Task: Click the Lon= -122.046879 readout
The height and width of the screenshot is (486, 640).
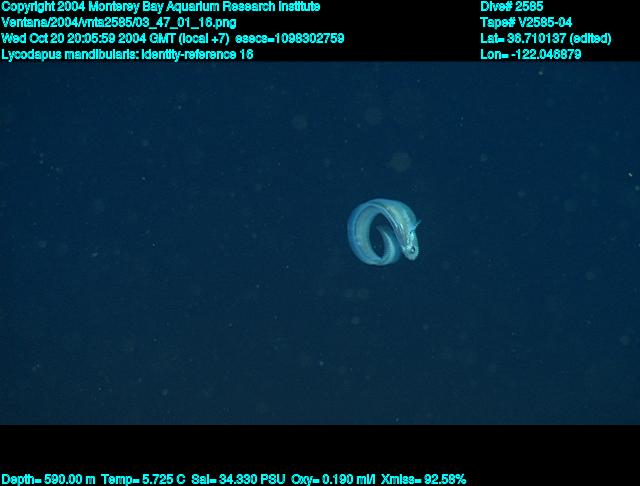Action: click(530, 54)
